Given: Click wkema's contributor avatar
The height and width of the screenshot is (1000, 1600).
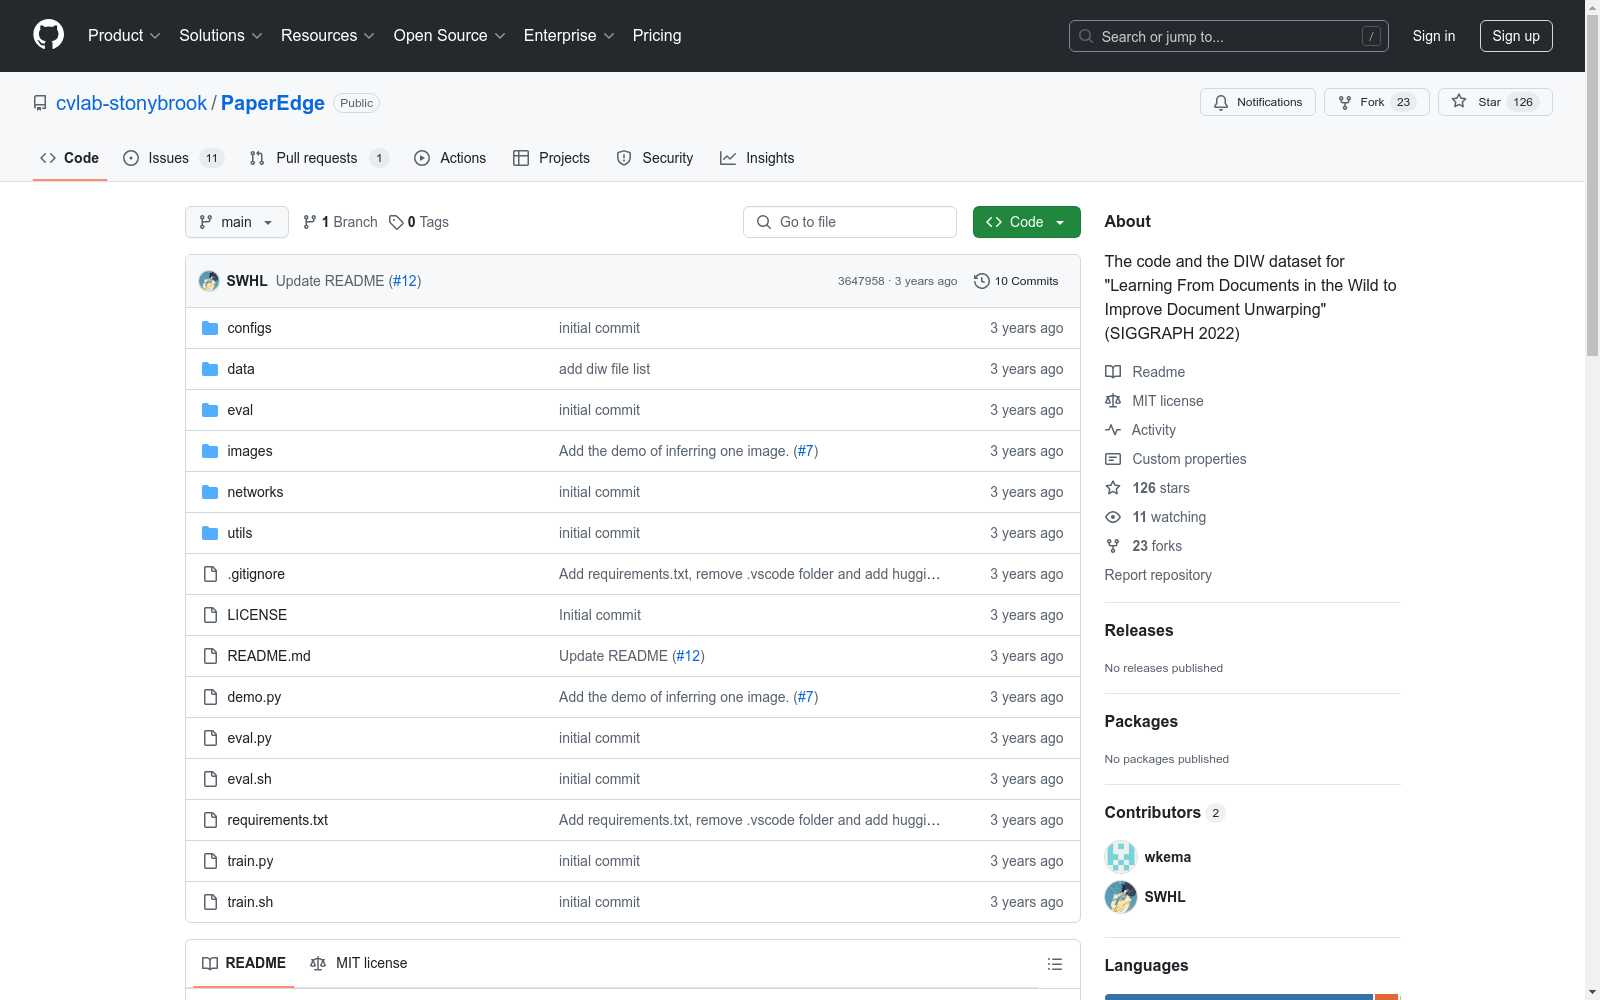Looking at the screenshot, I should coord(1121,857).
